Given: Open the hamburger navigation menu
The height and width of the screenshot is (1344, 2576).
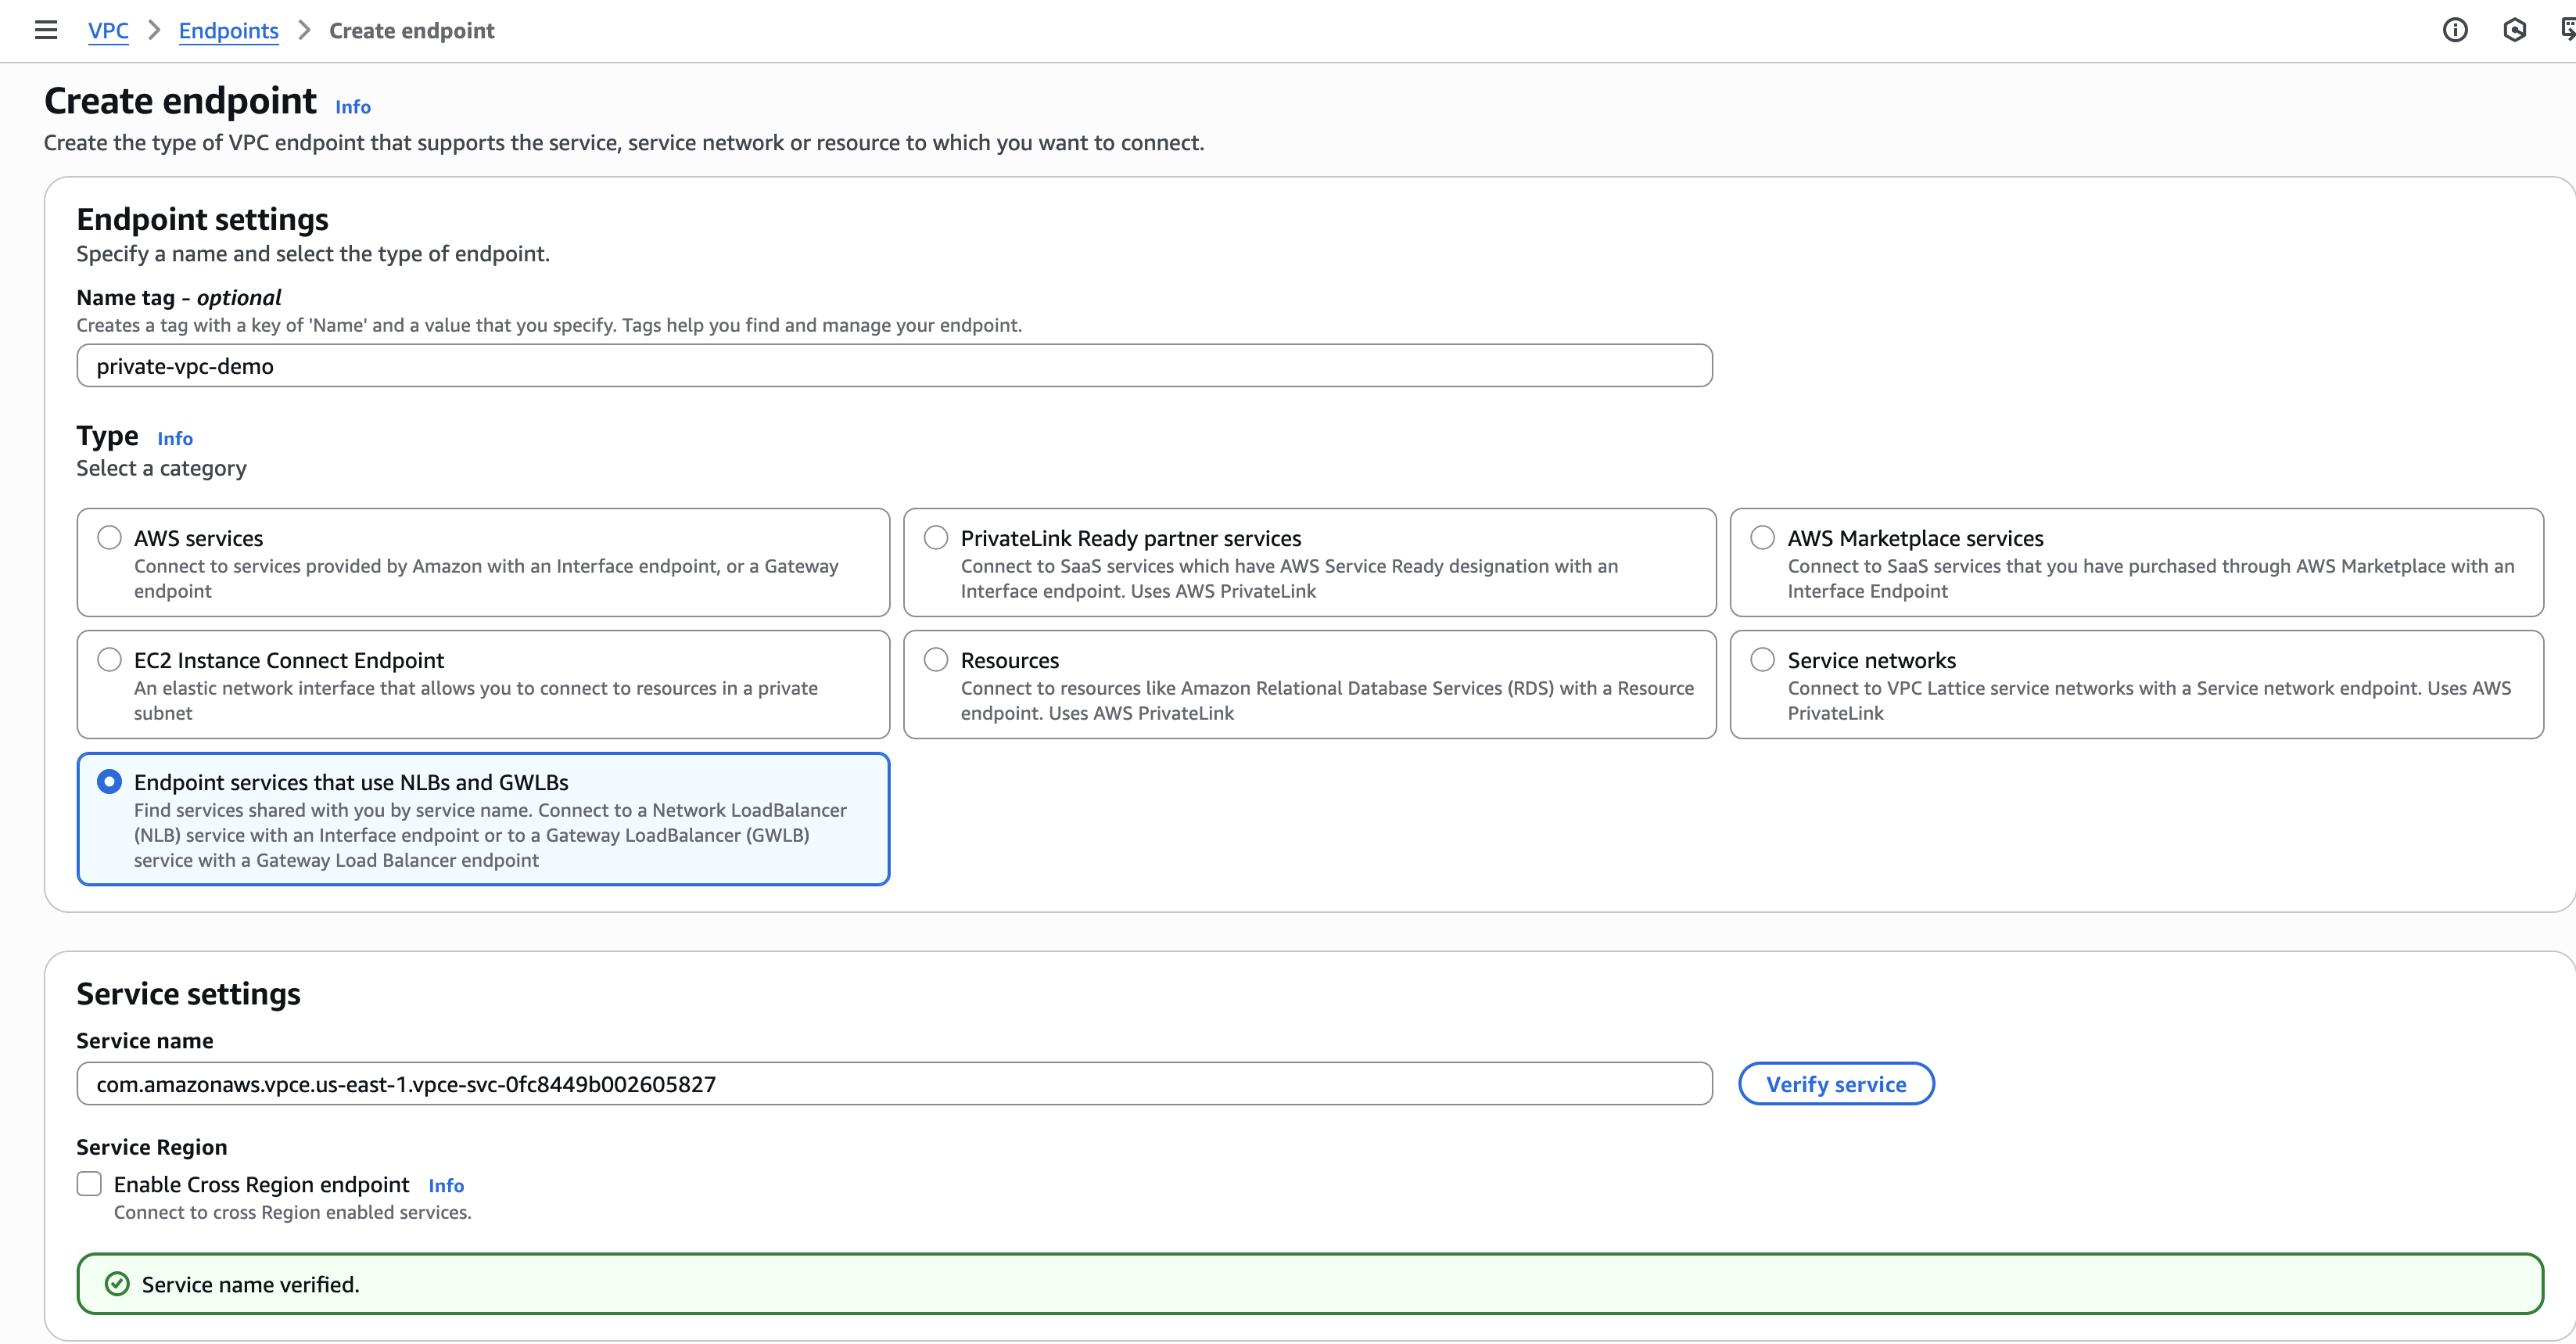Looking at the screenshot, I should [x=46, y=30].
